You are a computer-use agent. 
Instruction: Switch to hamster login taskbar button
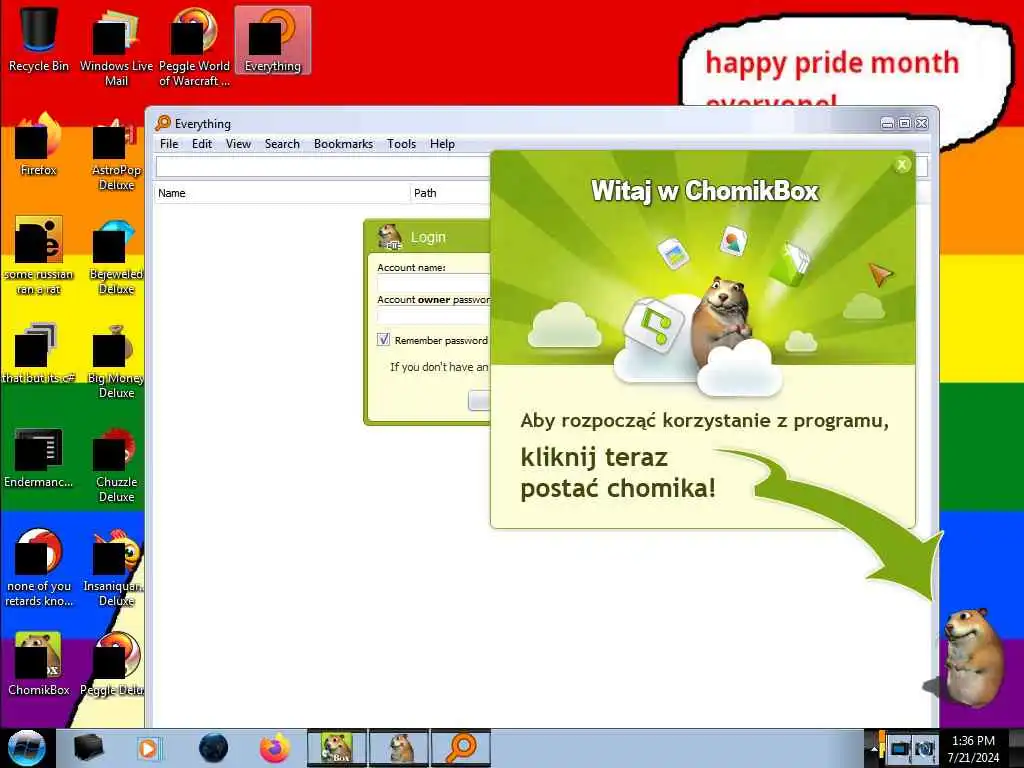[399, 748]
